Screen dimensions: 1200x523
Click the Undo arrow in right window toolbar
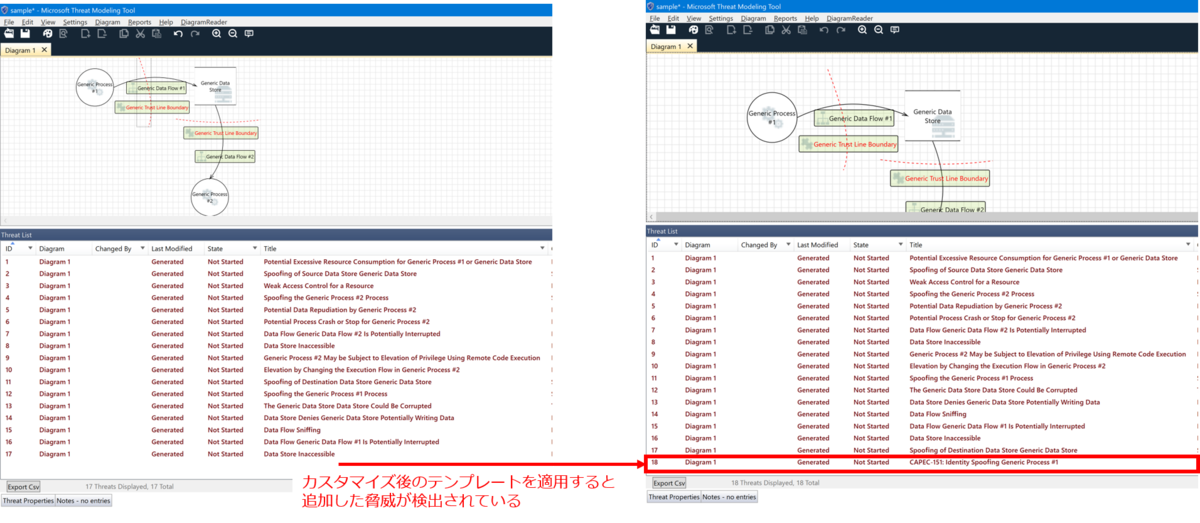pyautogui.click(x=824, y=30)
